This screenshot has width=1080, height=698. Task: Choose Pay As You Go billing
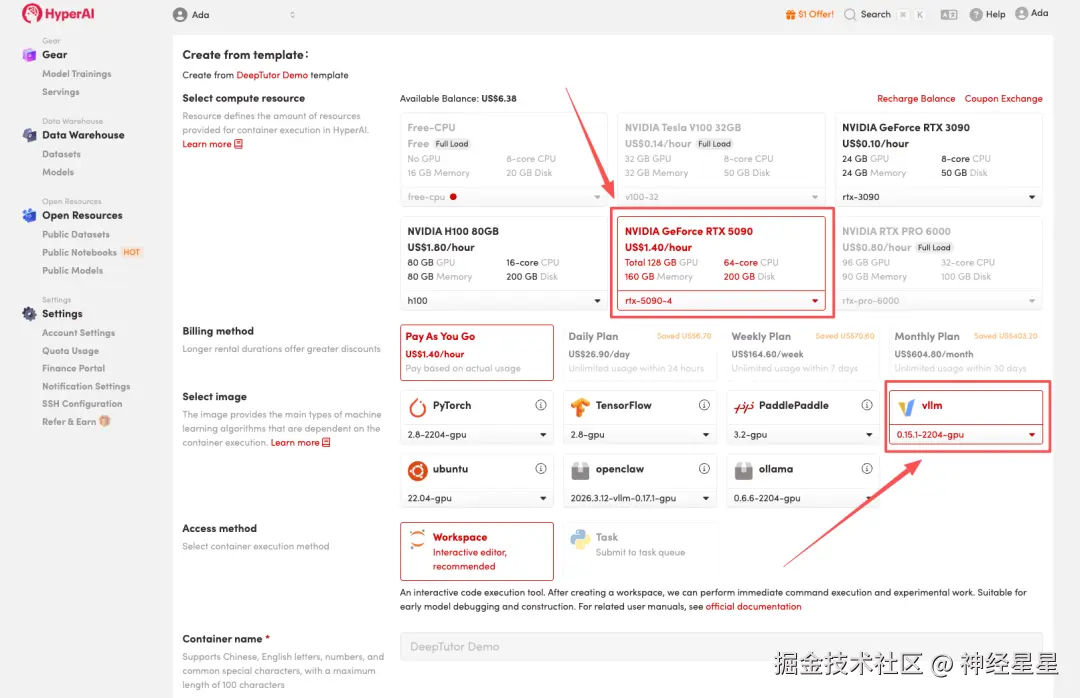click(x=477, y=353)
